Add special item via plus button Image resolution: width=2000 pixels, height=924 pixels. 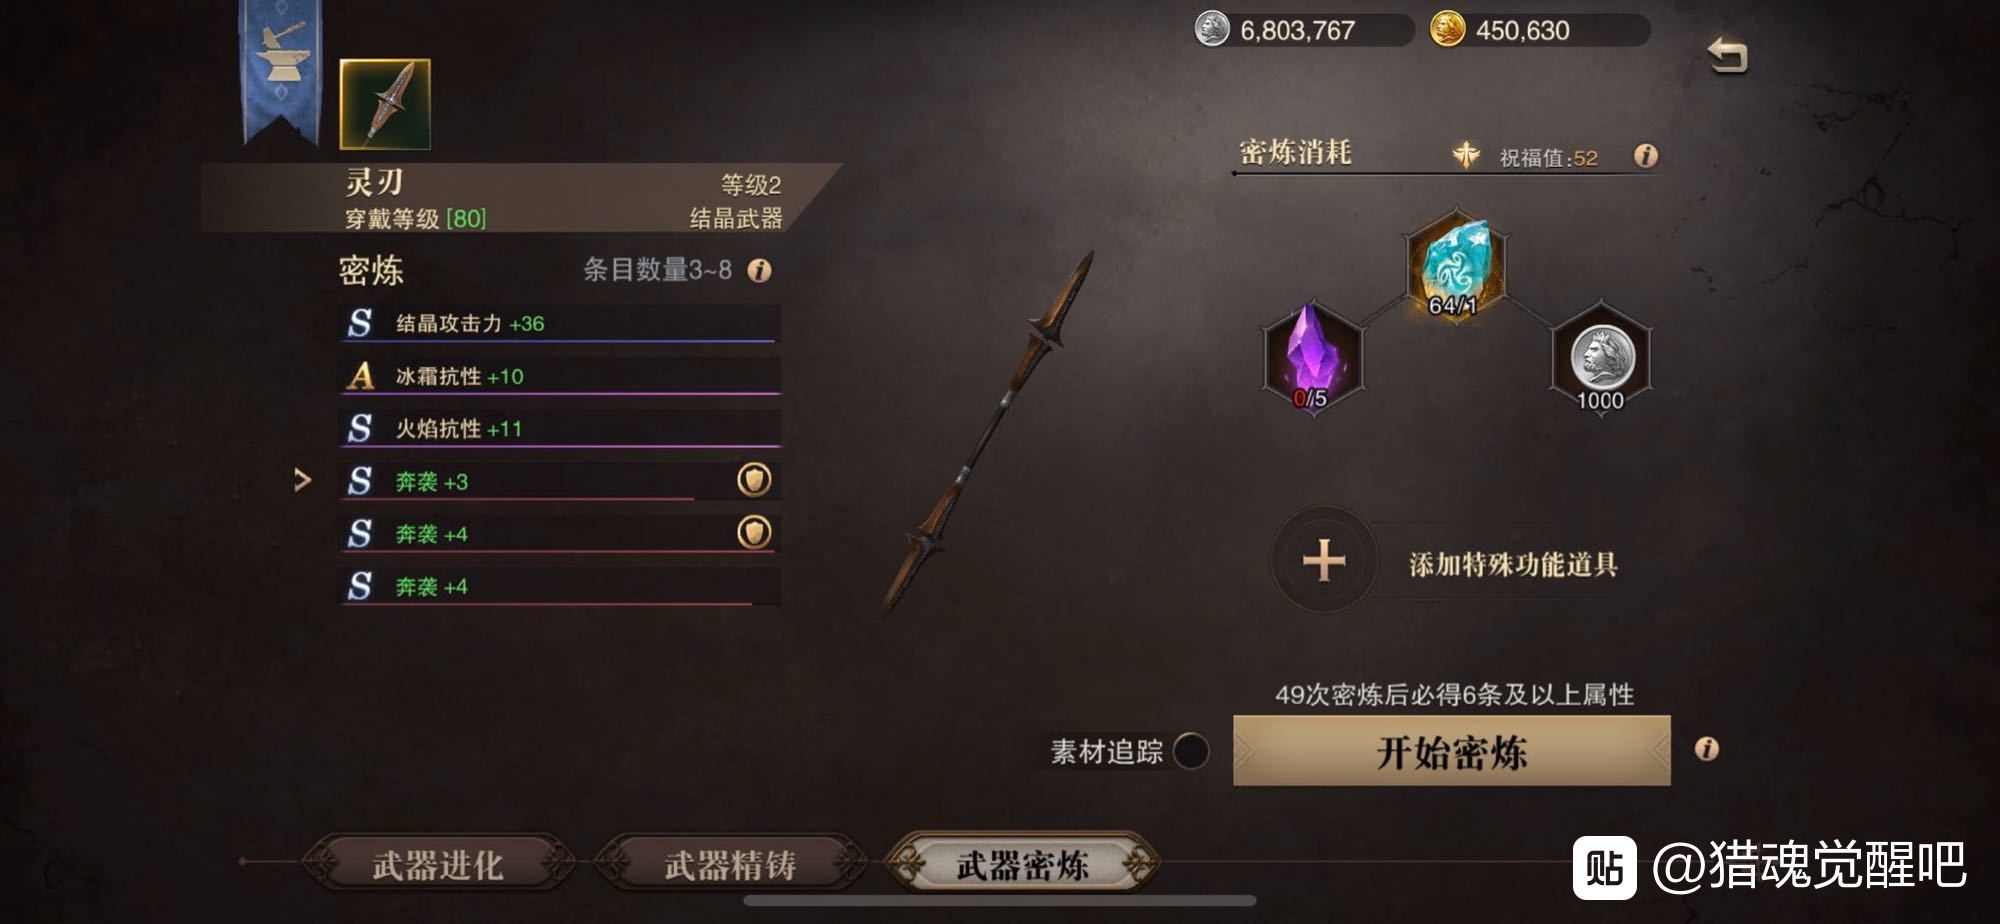coord(1324,560)
